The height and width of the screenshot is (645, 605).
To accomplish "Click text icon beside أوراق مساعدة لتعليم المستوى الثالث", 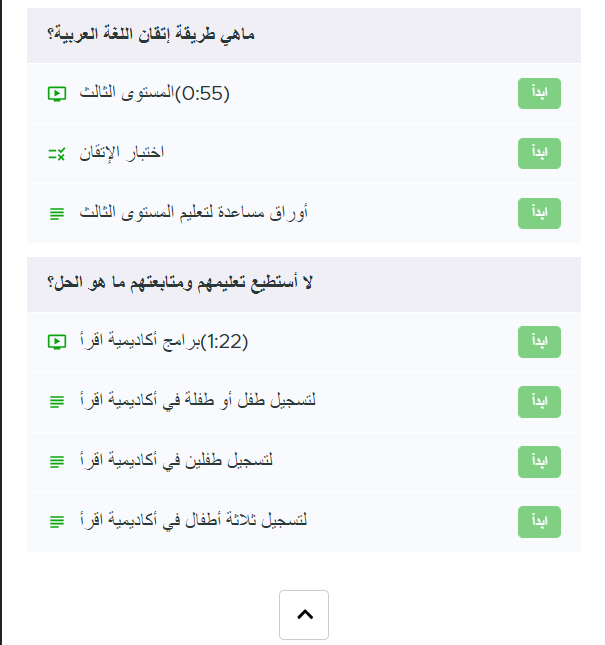I will pyautogui.click(x=57, y=214).
